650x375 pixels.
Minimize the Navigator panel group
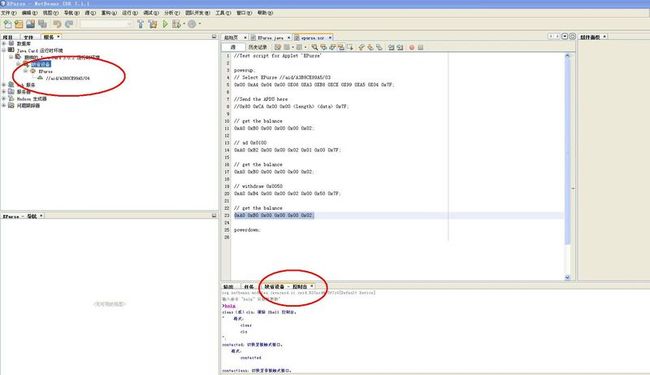[x=214, y=215]
